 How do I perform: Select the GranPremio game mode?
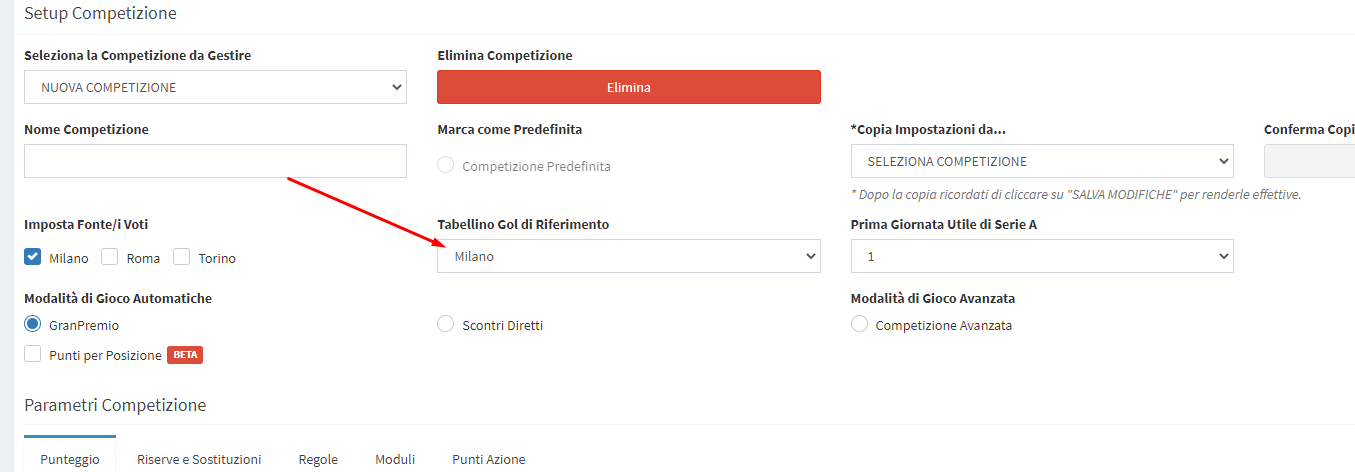coord(33,324)
